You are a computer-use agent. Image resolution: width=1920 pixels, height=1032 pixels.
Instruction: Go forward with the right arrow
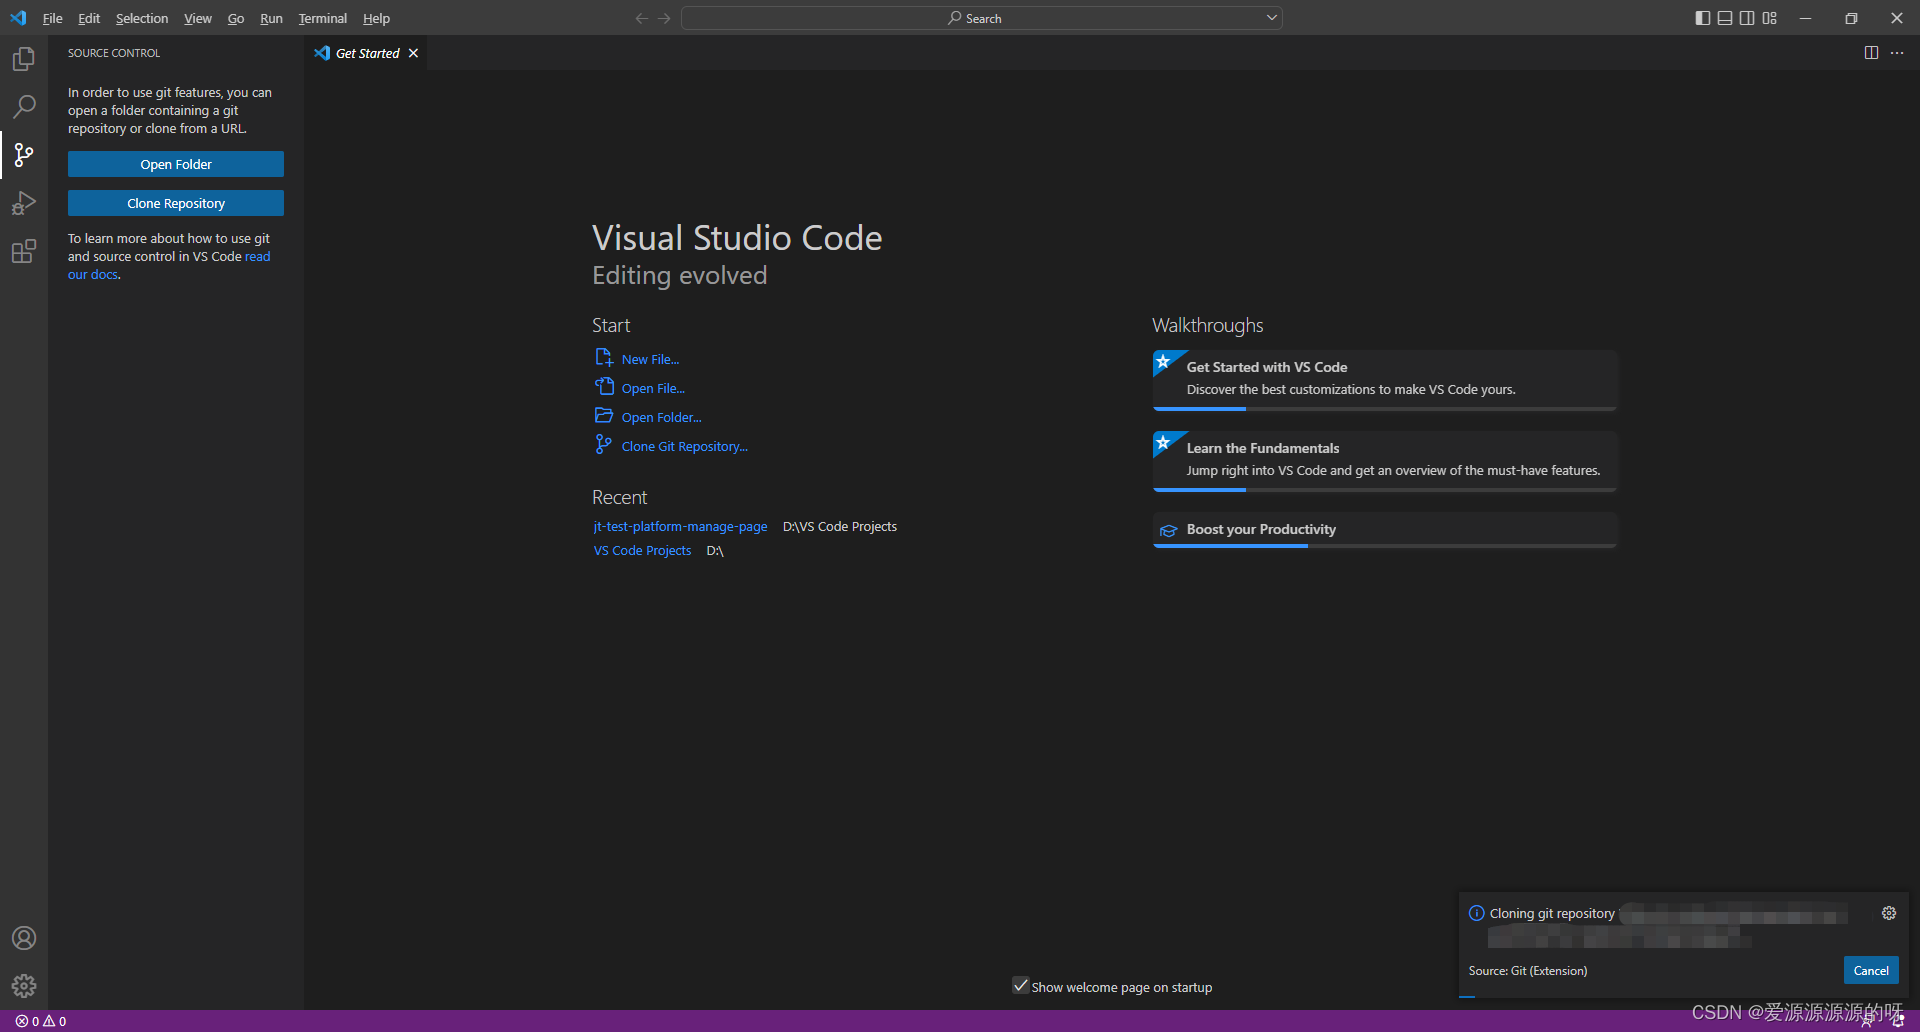[664, 18]
